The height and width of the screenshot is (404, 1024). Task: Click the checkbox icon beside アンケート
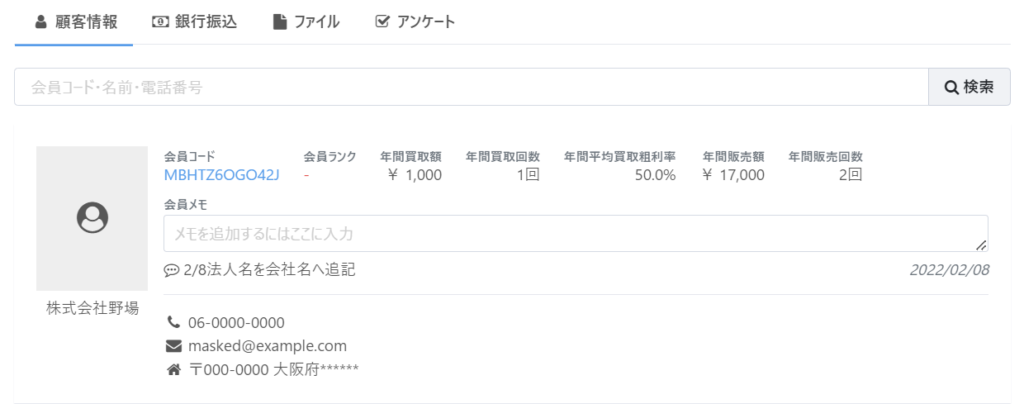click(382, 22)
